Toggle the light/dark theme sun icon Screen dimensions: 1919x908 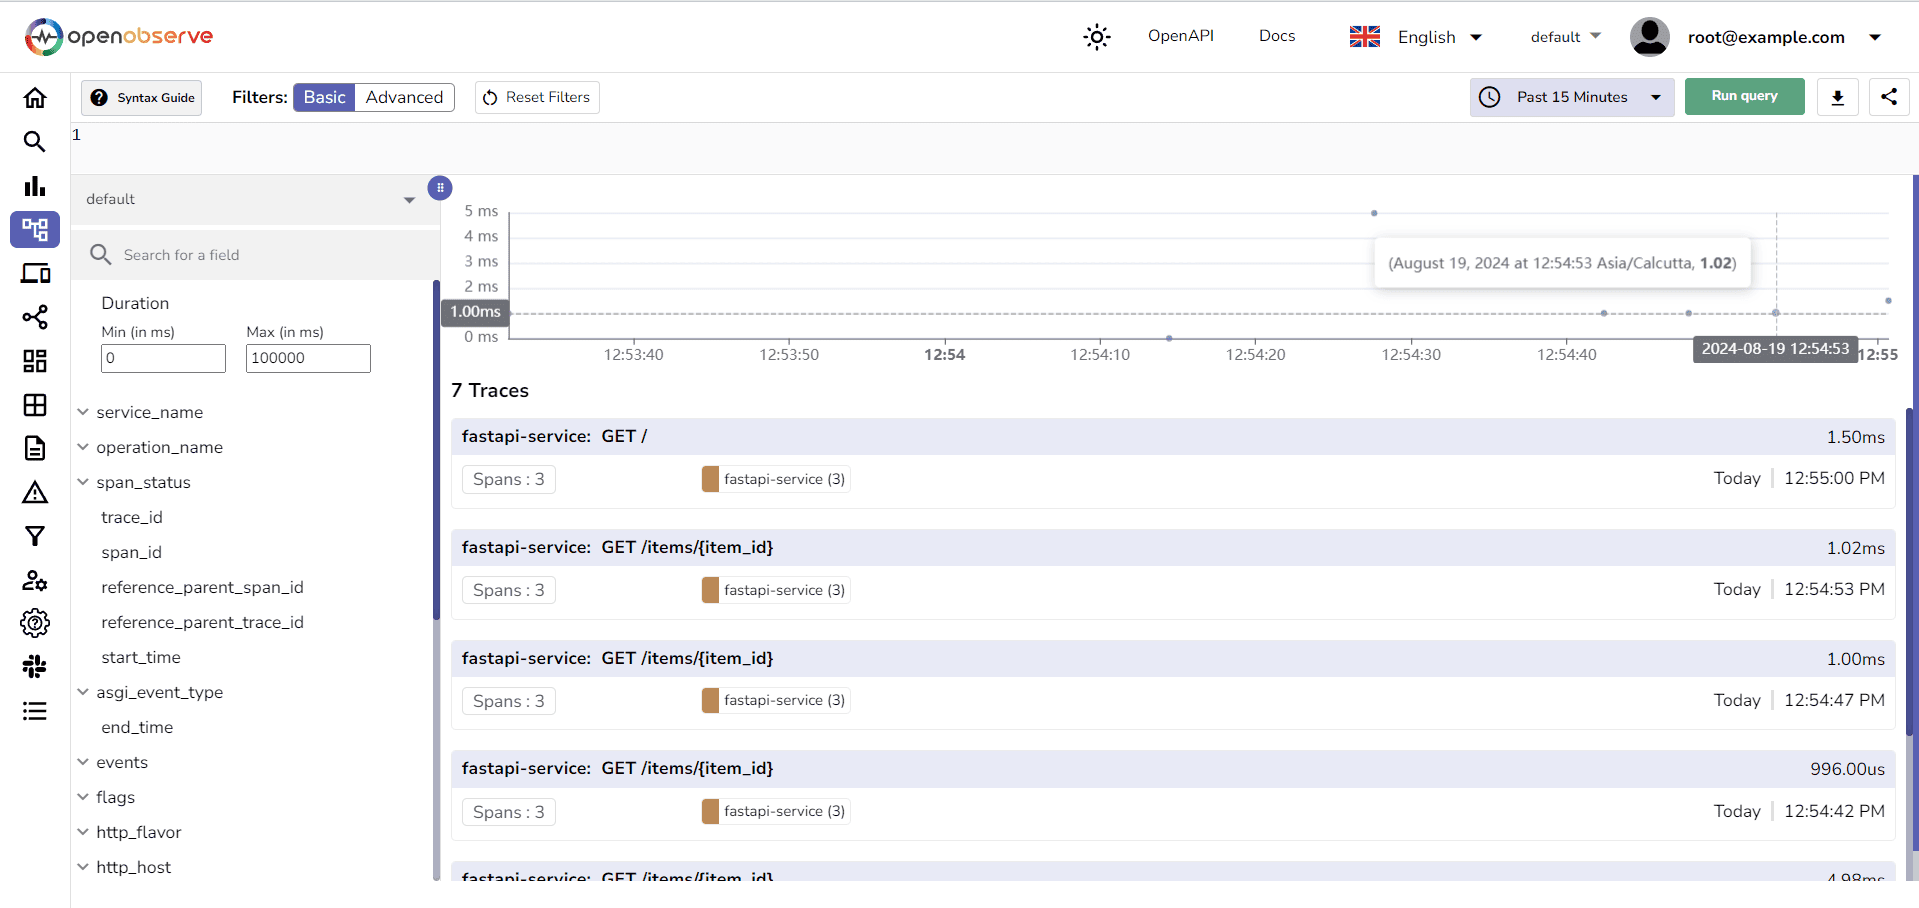click(x=1096, y=36)
